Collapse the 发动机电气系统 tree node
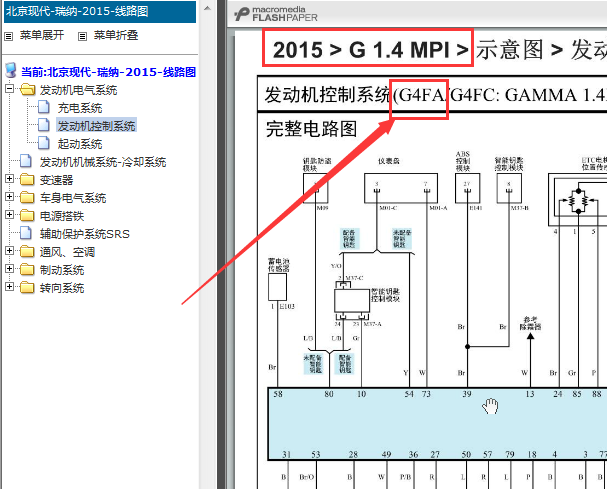The image size is (607, 489). 10,89
